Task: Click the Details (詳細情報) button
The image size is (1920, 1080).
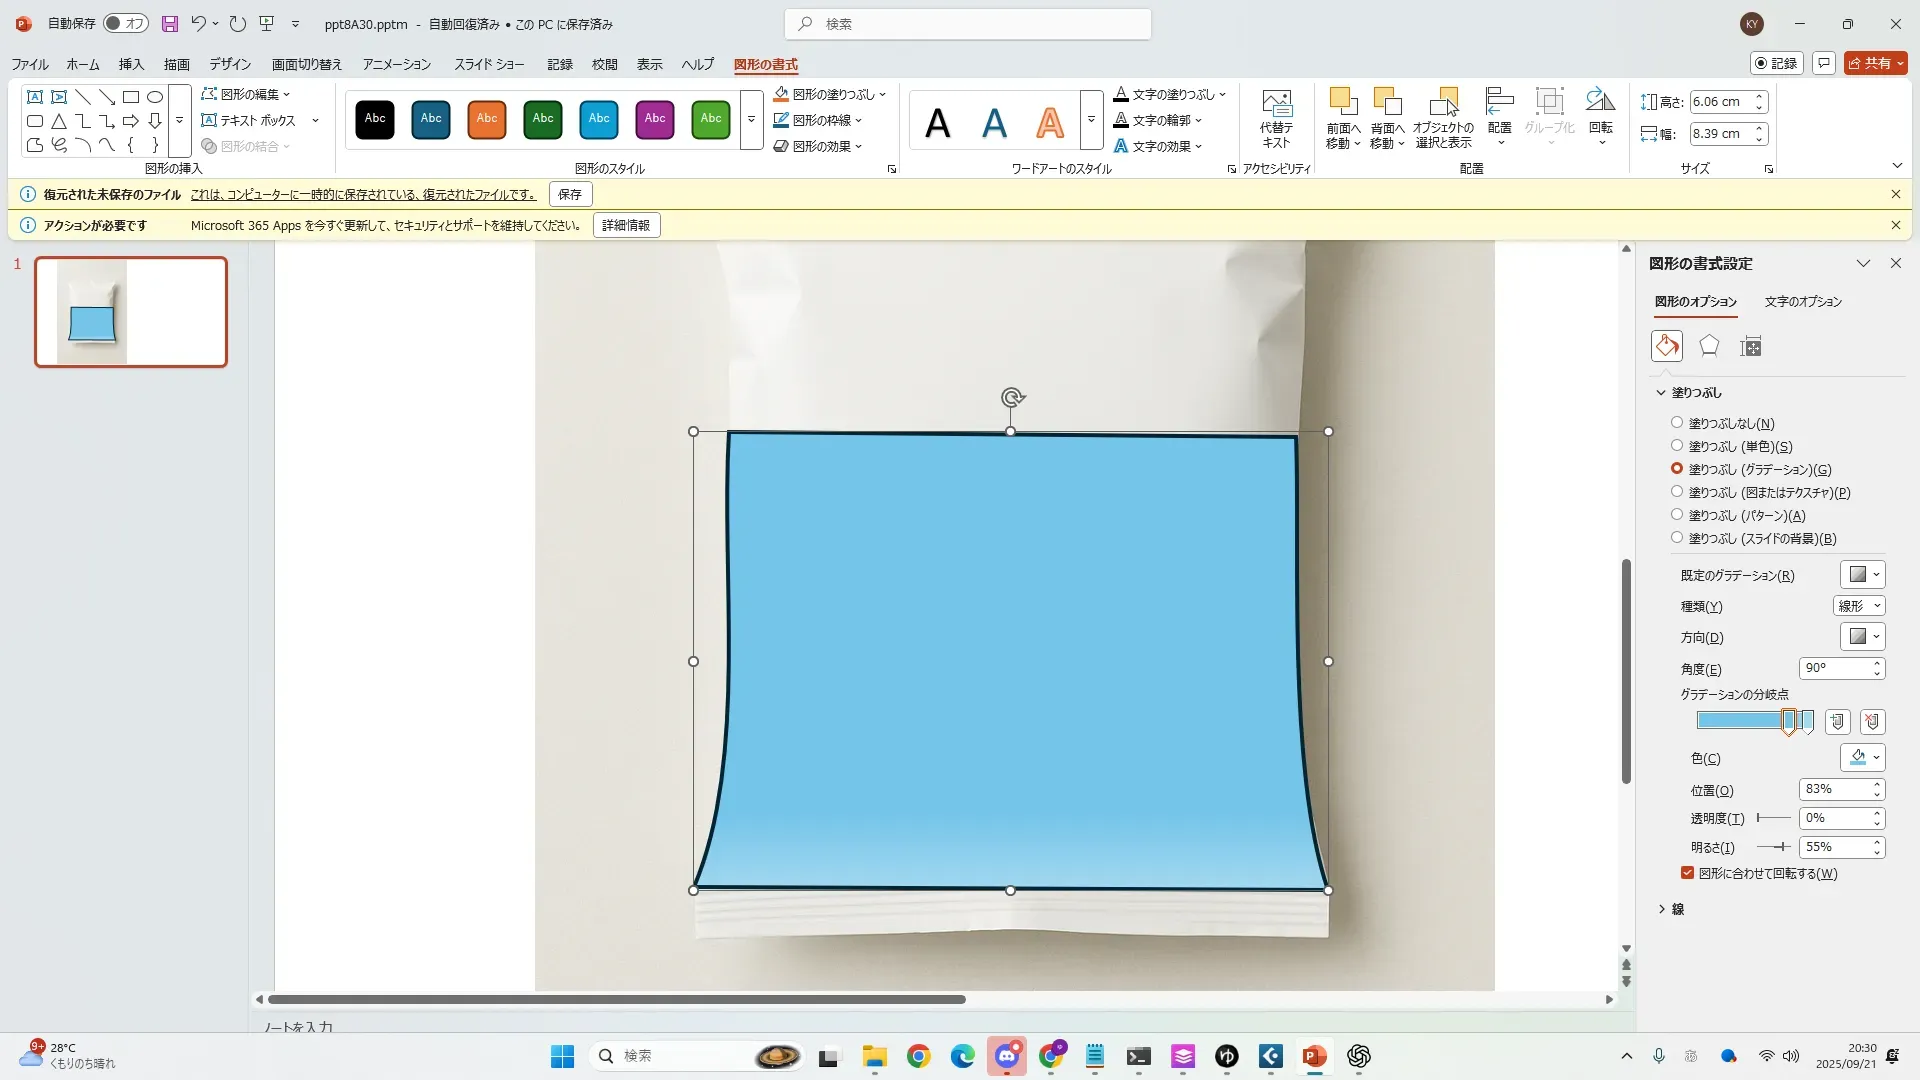Action: (x=626, y=225)
